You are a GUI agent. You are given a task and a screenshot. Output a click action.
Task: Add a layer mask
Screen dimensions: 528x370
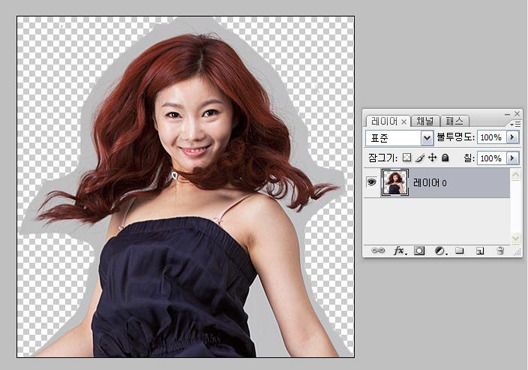tap(420, 251)
